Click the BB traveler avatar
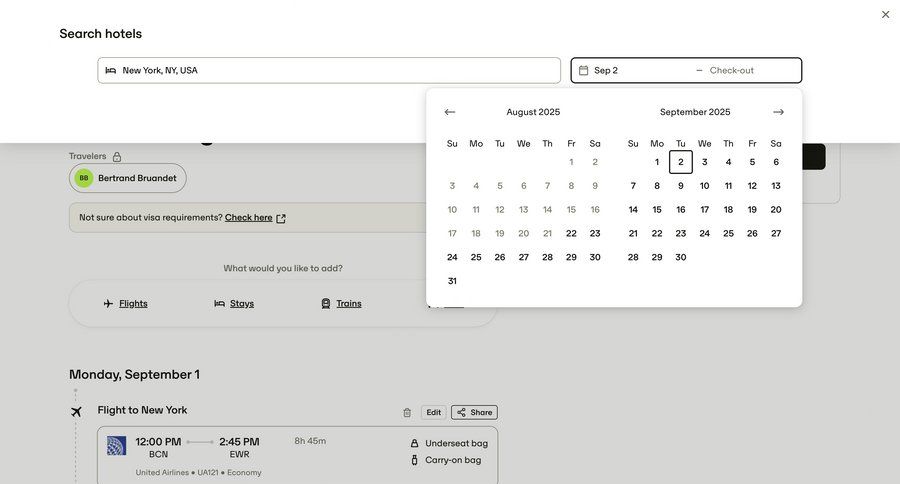 pos(84,178)
